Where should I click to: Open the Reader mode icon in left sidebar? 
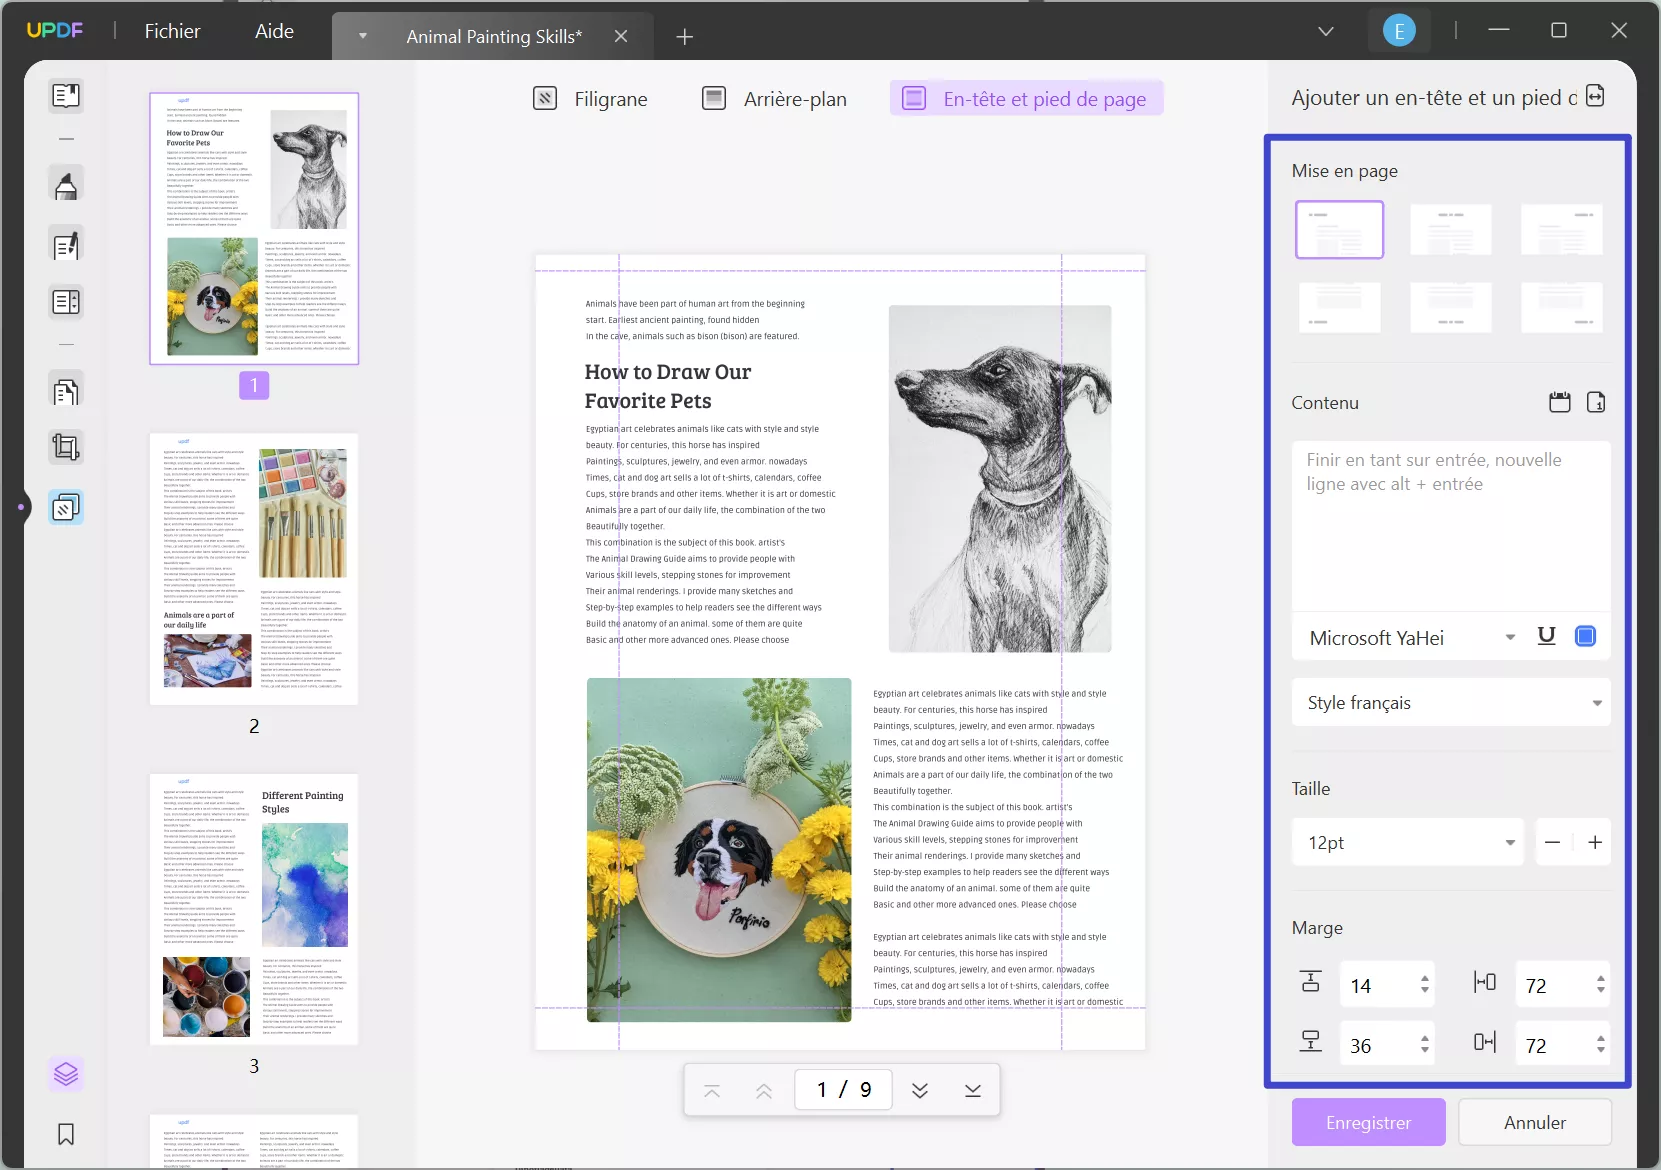click(x=66, y=96)
